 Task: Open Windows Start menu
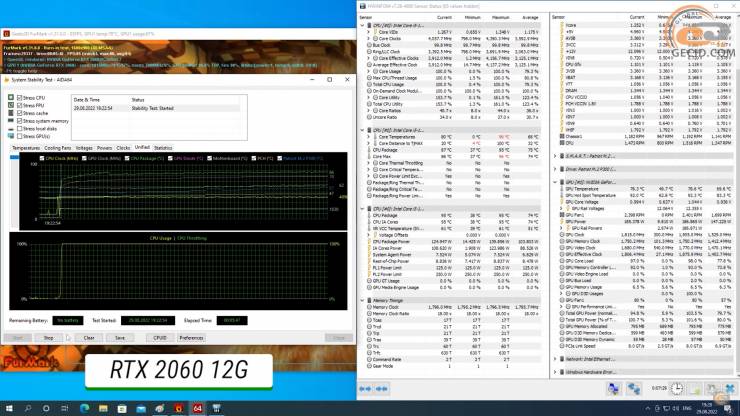click(x=9, y=408)
